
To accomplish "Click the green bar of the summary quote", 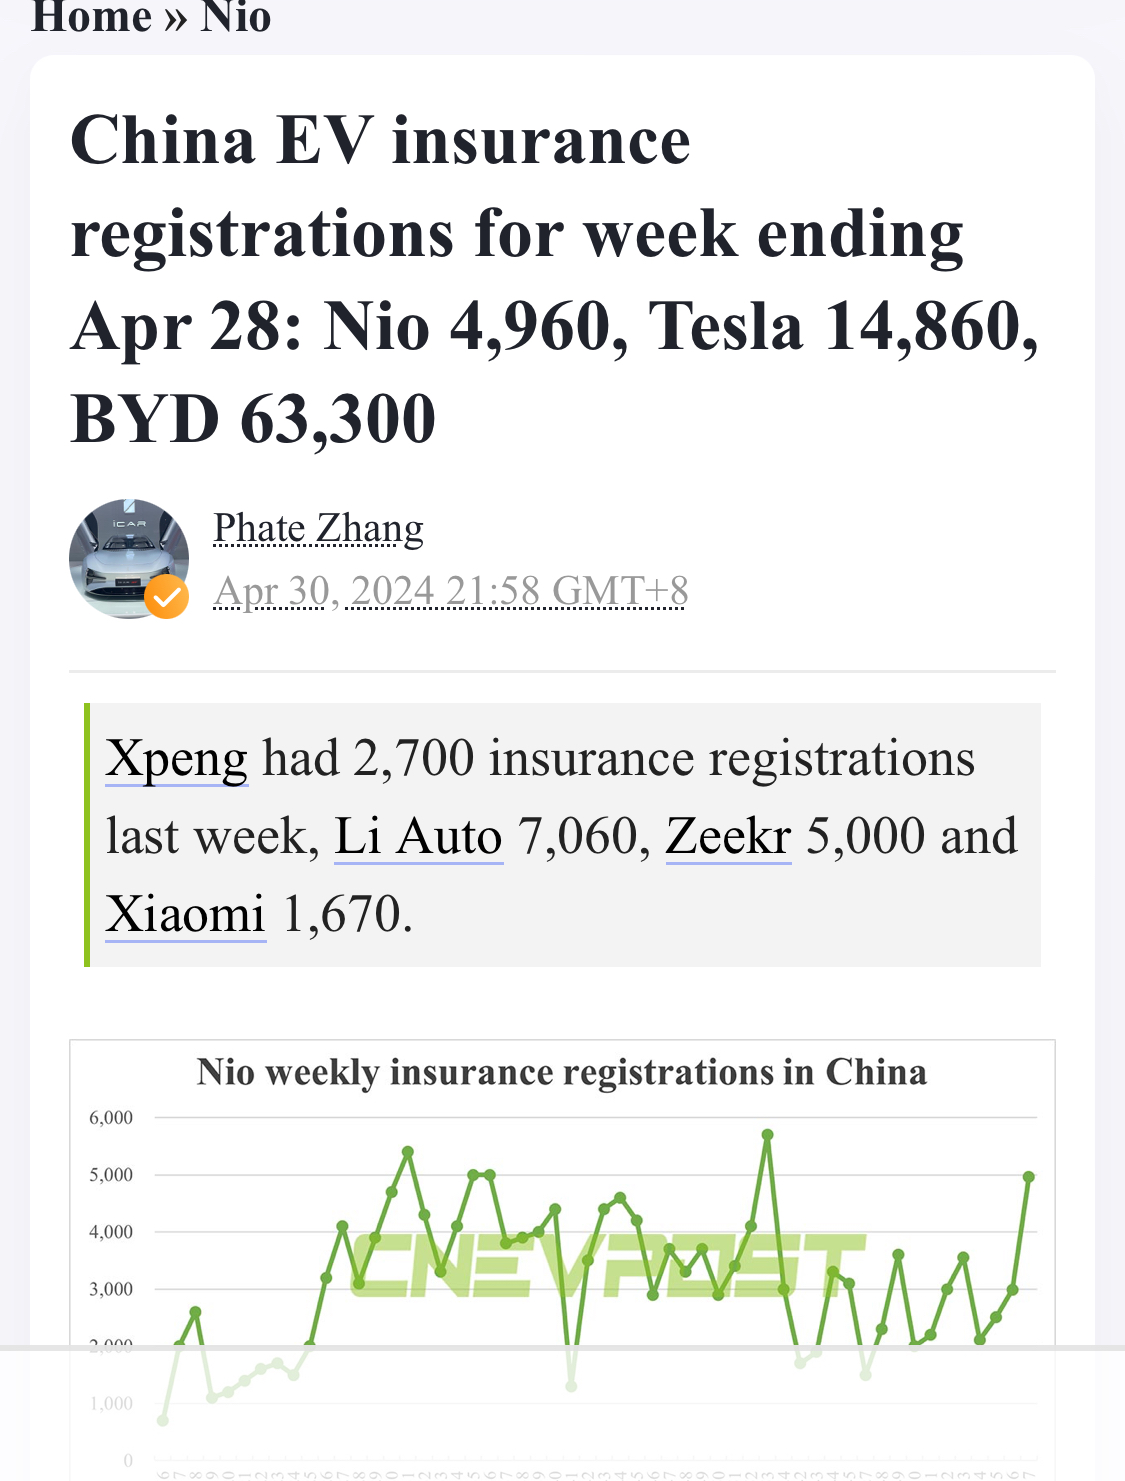I will 87,835.
